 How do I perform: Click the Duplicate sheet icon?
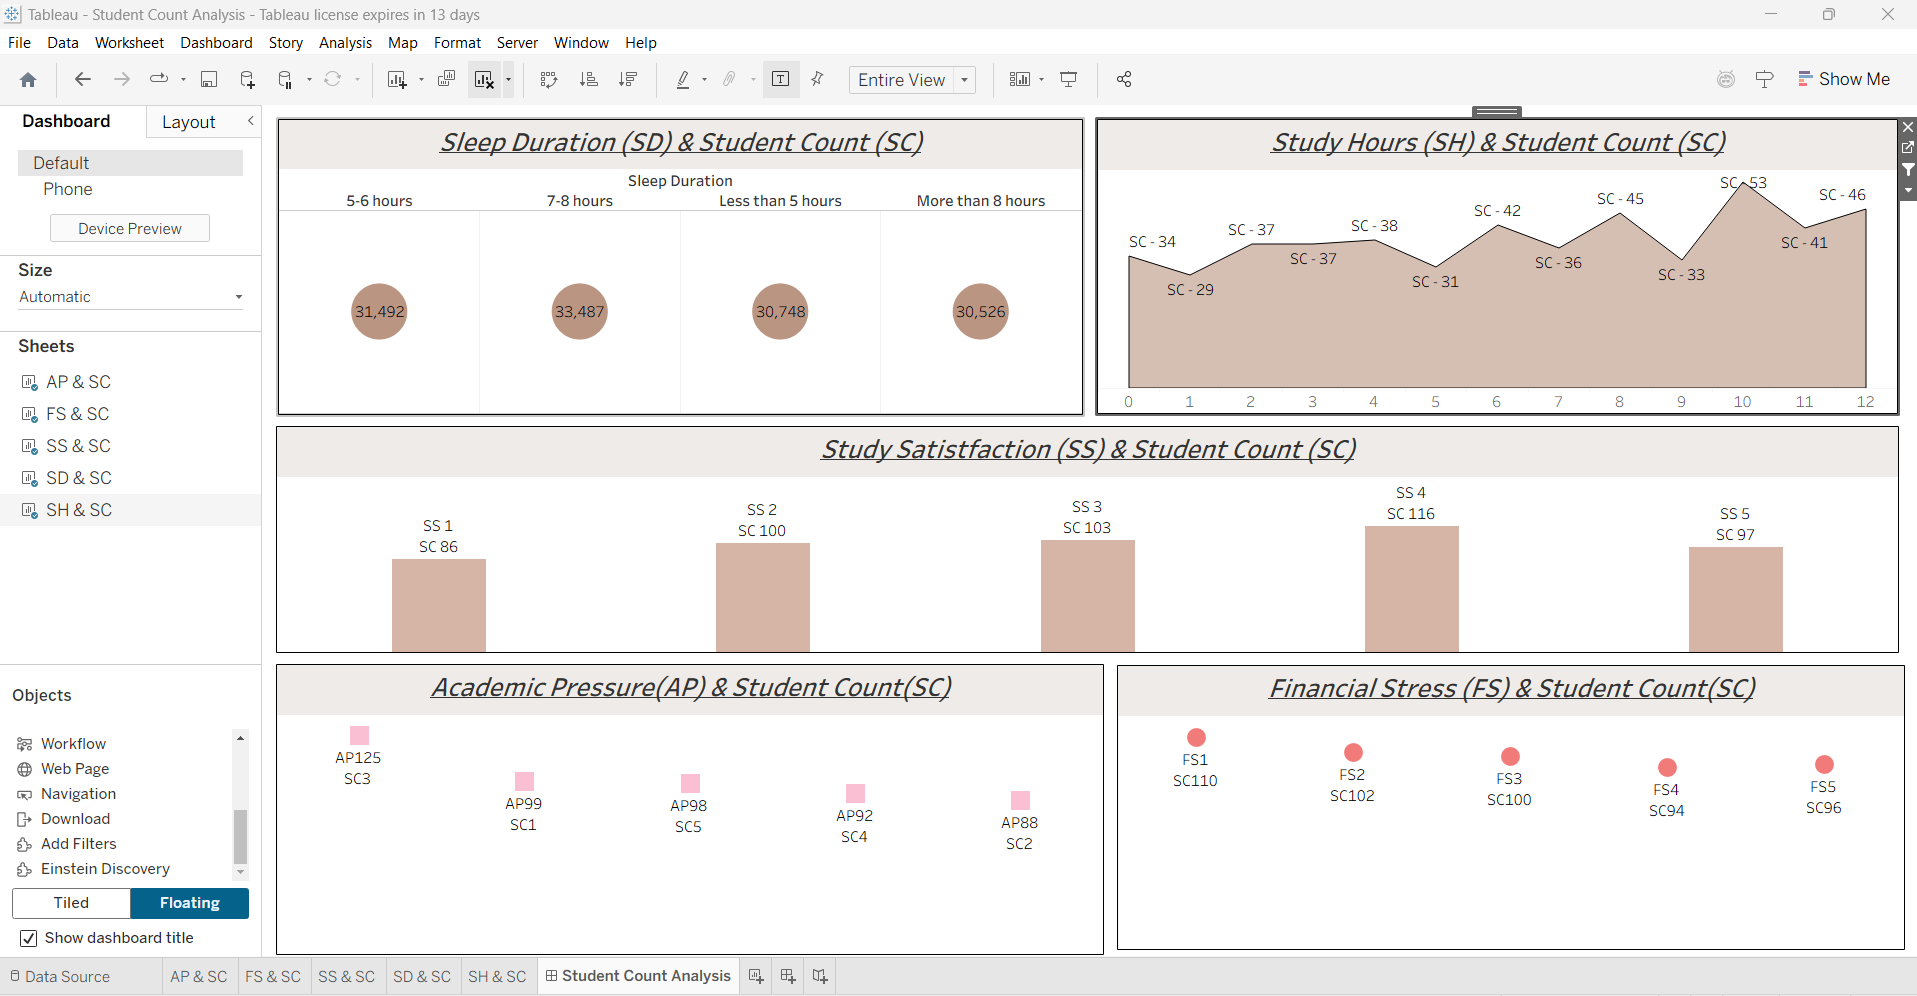pyautogui.click(x=446, y=79)
